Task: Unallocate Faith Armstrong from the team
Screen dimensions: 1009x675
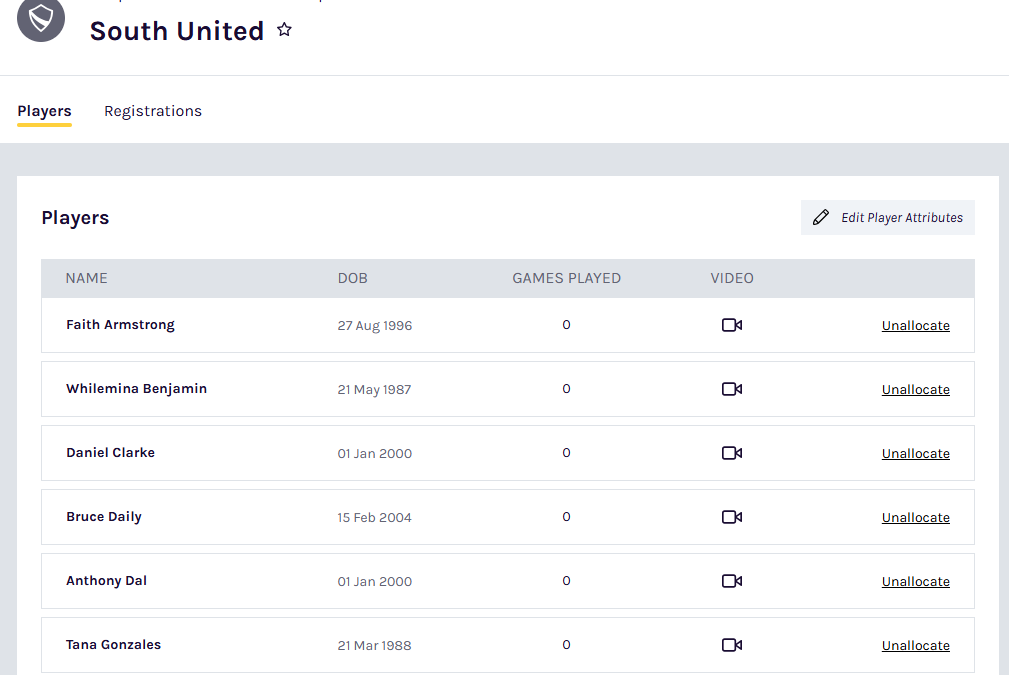Action: click(x=915, y=326)
